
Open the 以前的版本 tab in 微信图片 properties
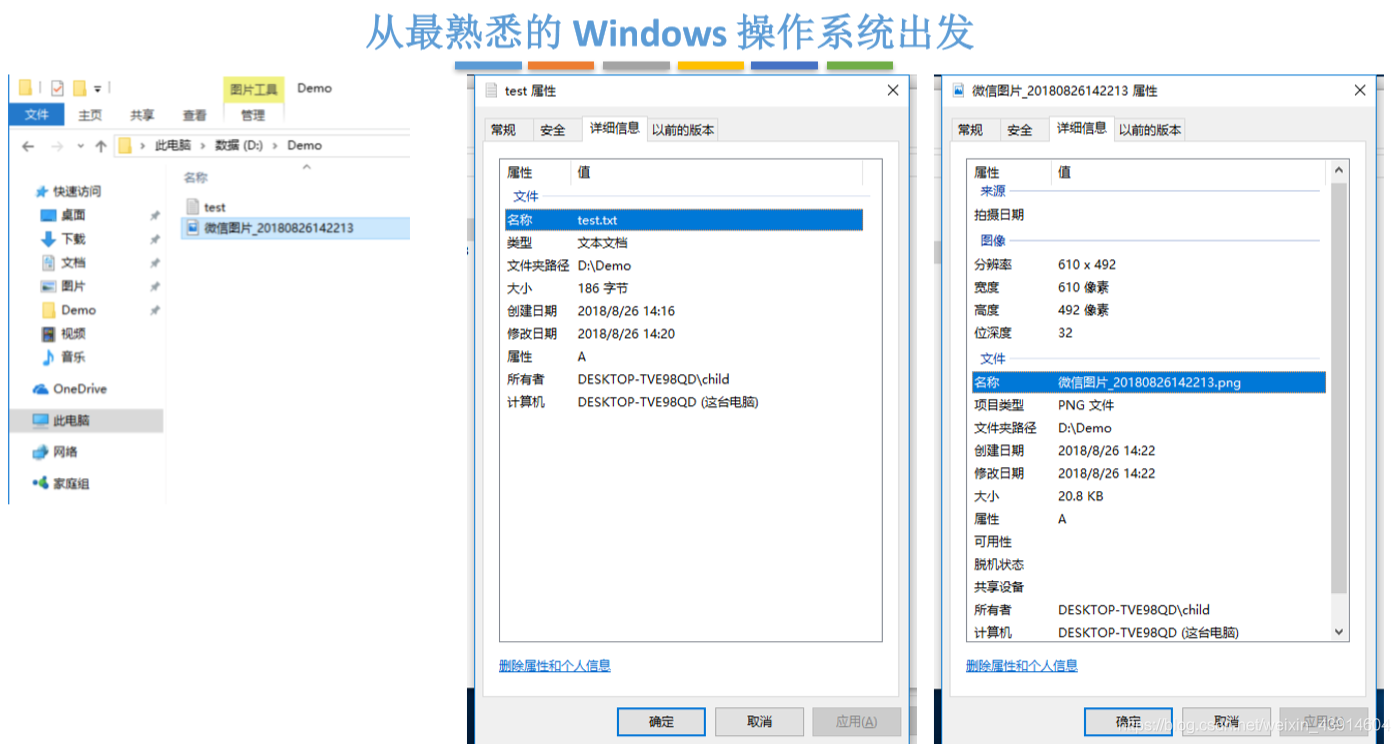click(x=1150, y=130)
